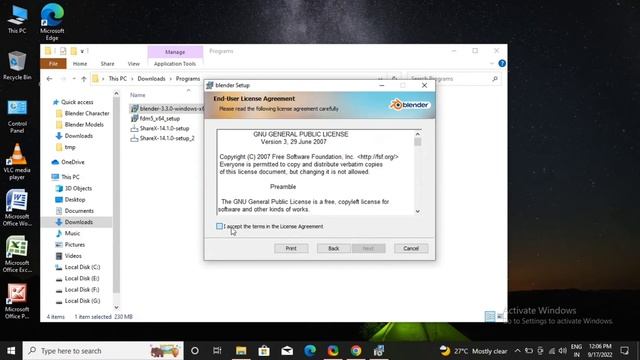This screenshot has width=640, height=360.
Task: Open Local Disk (E:) in navigation pane
Action: pos(77,278)
